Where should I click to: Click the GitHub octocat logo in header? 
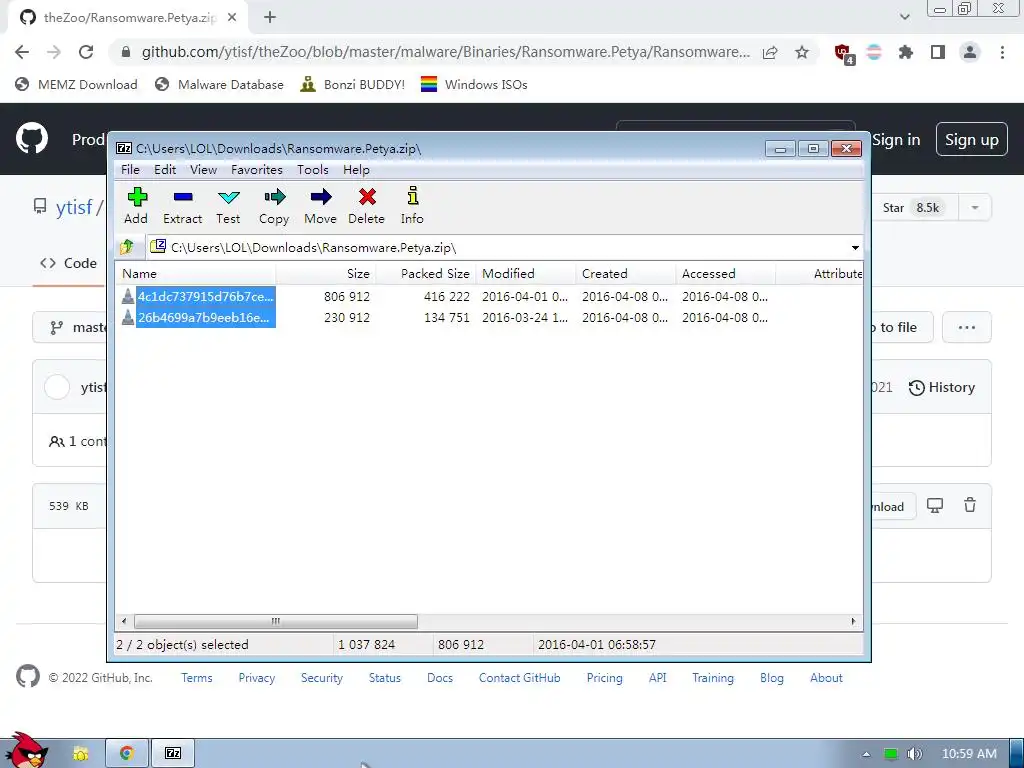32,138
